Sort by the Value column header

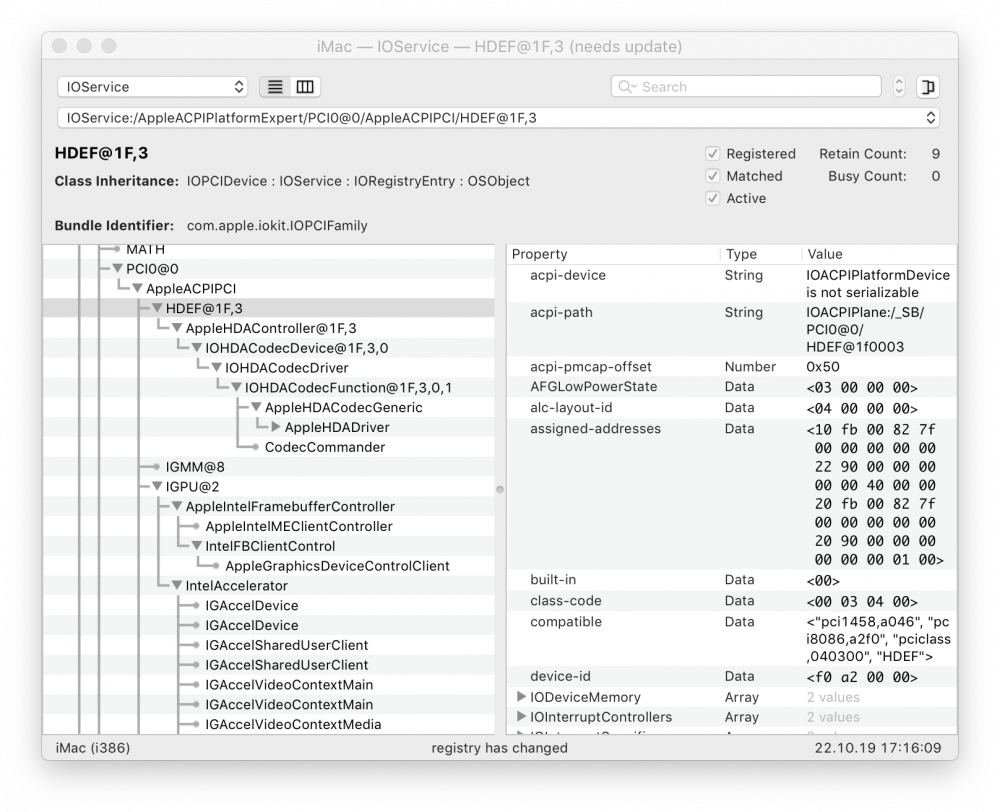point(879,254)
